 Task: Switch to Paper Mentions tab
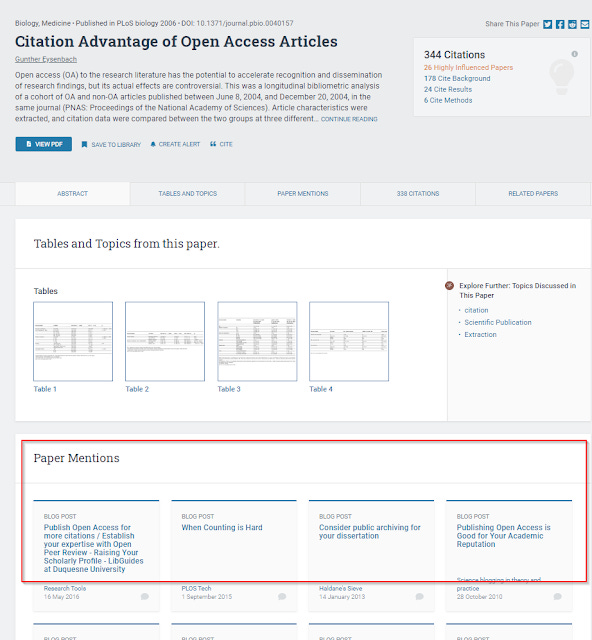pyautogui.click(x=303, y=193)
